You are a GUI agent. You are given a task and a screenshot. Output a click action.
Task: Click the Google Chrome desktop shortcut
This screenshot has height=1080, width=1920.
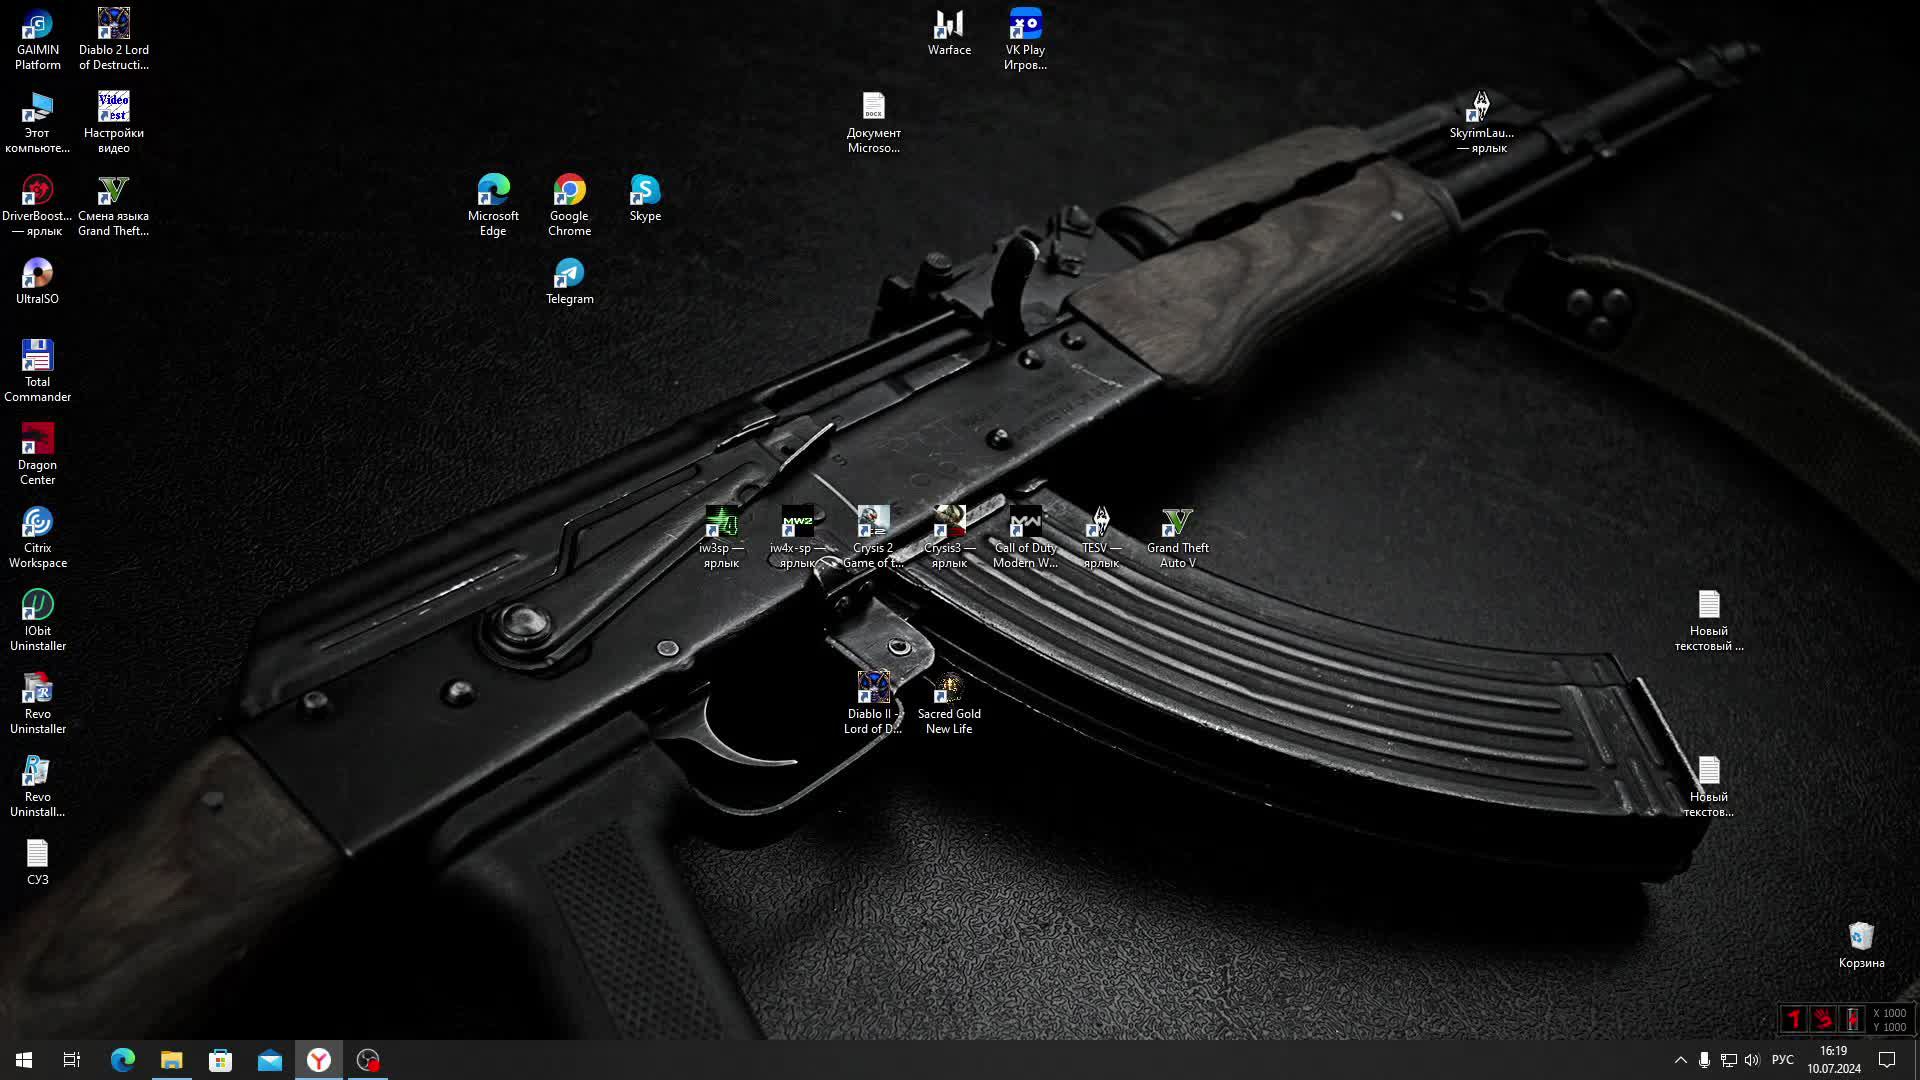coord(569,206)
